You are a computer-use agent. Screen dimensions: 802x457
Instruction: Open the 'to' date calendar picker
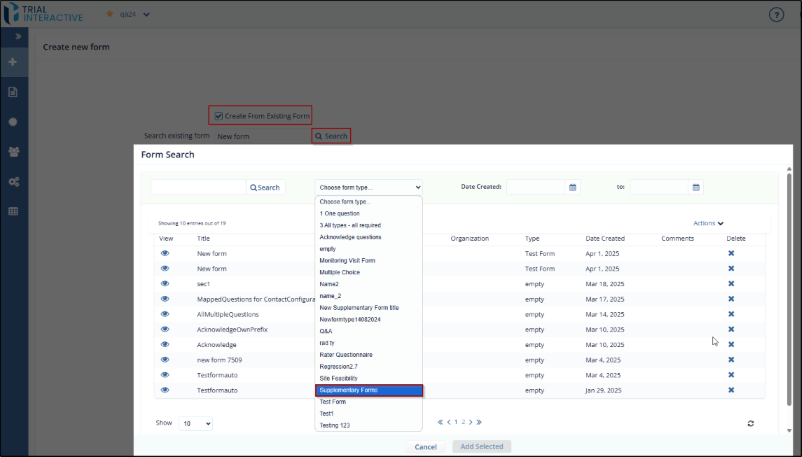point(697,187)
